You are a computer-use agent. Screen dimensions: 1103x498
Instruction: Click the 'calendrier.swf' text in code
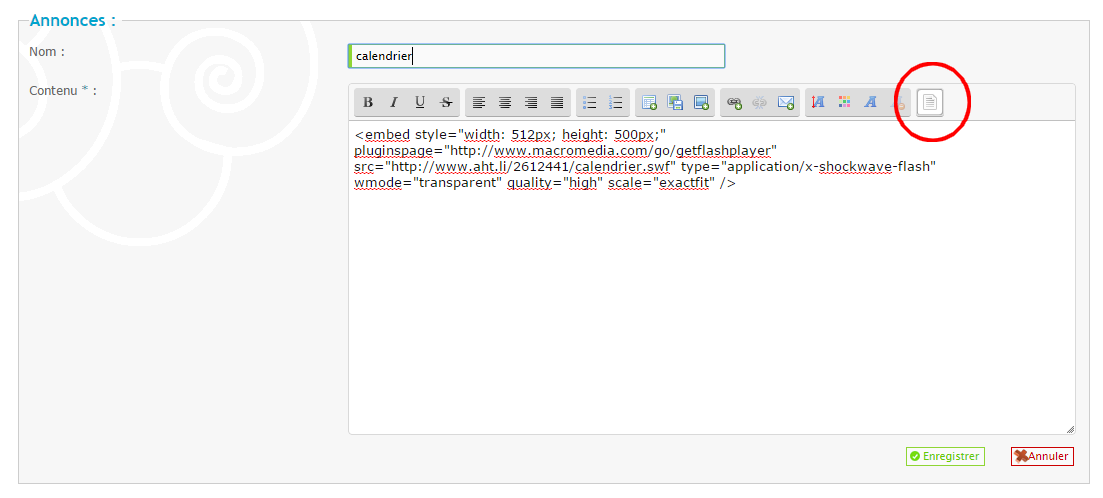(x=624, y=167)
